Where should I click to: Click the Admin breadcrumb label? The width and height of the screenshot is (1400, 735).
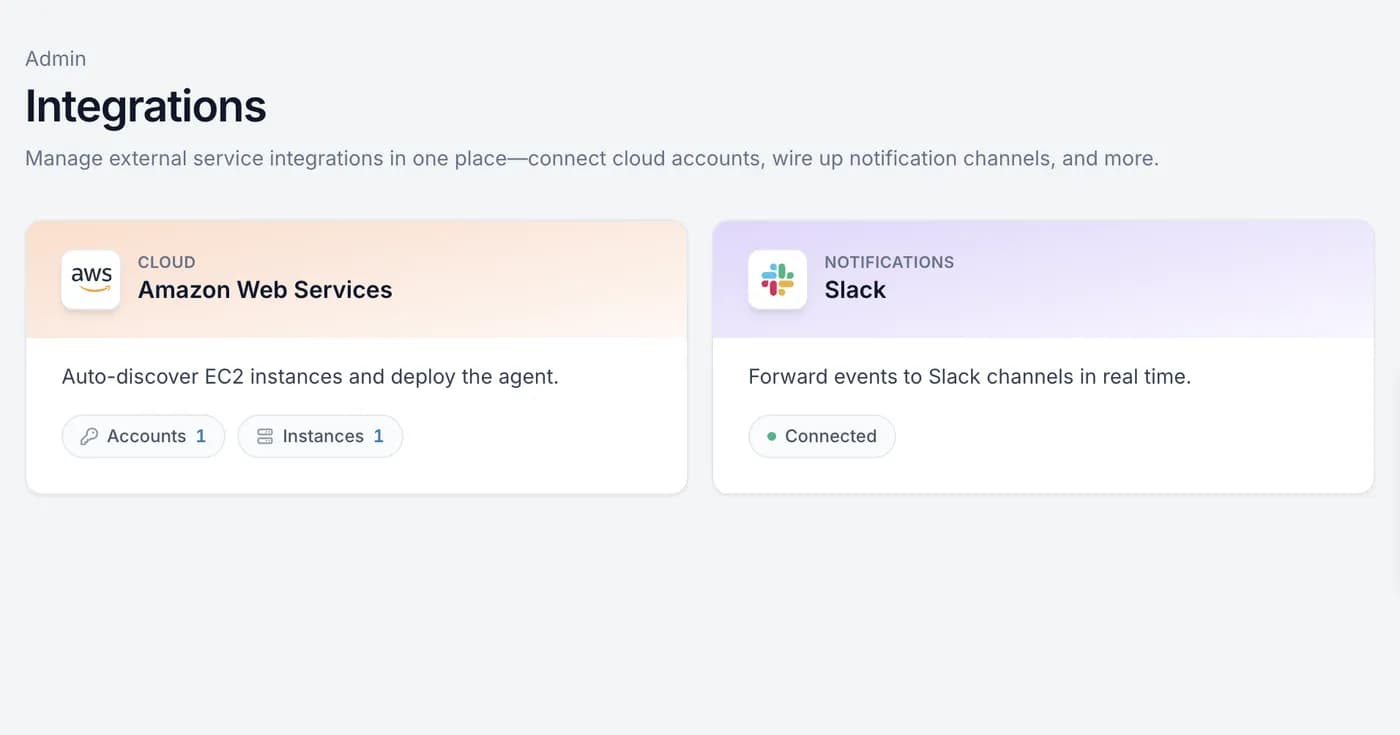click(x=56, y=59)
